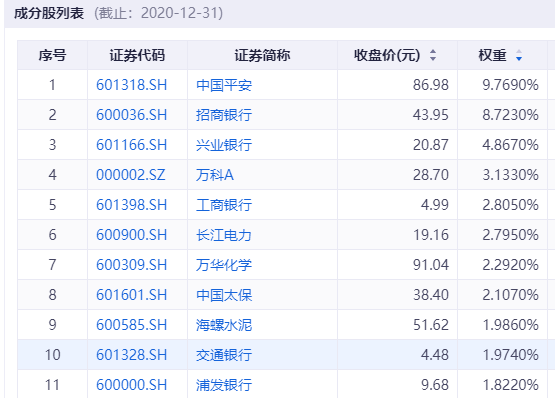Open stock code 600000.SH link
The image size is (555, 398).
click(131, 385)
